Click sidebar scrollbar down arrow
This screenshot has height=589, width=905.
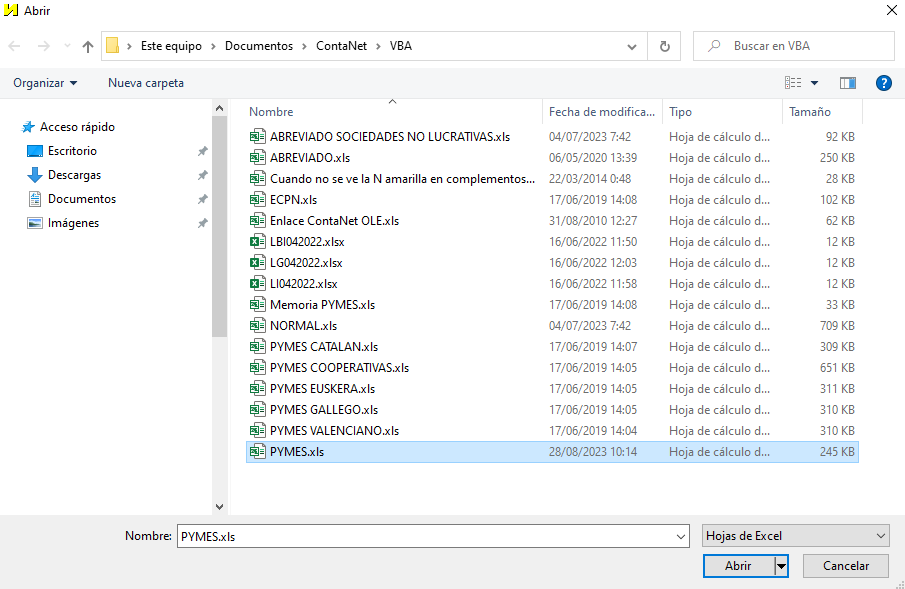[219, 506]
